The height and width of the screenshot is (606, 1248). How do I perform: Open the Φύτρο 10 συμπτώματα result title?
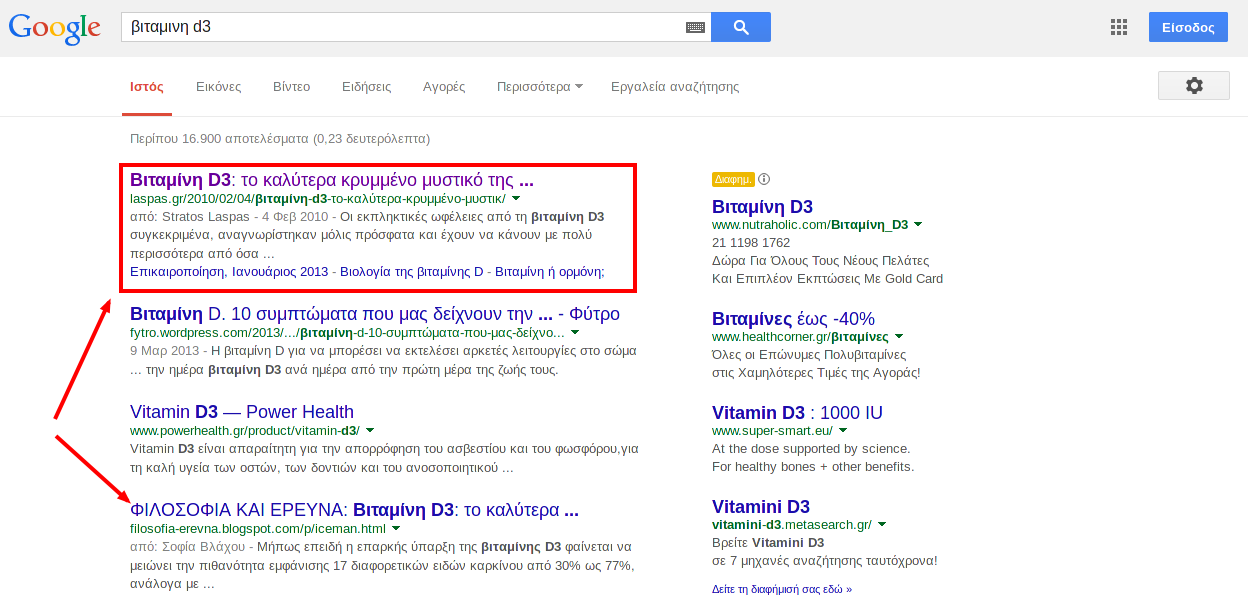[375, 313]
